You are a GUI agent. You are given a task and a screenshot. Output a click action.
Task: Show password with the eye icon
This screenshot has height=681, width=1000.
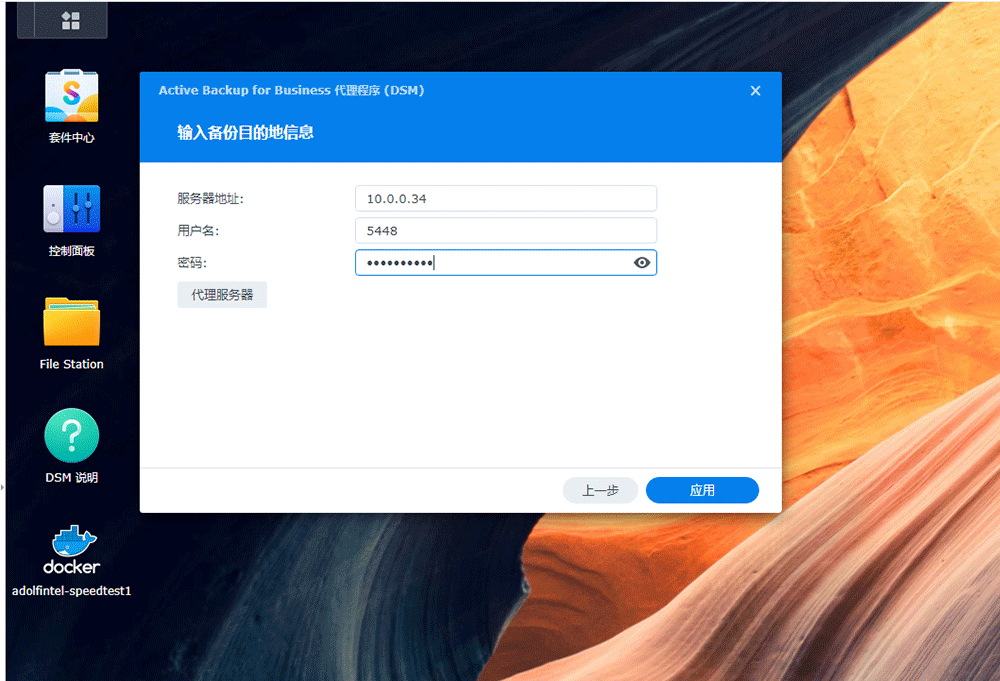[x=642, y=263]
